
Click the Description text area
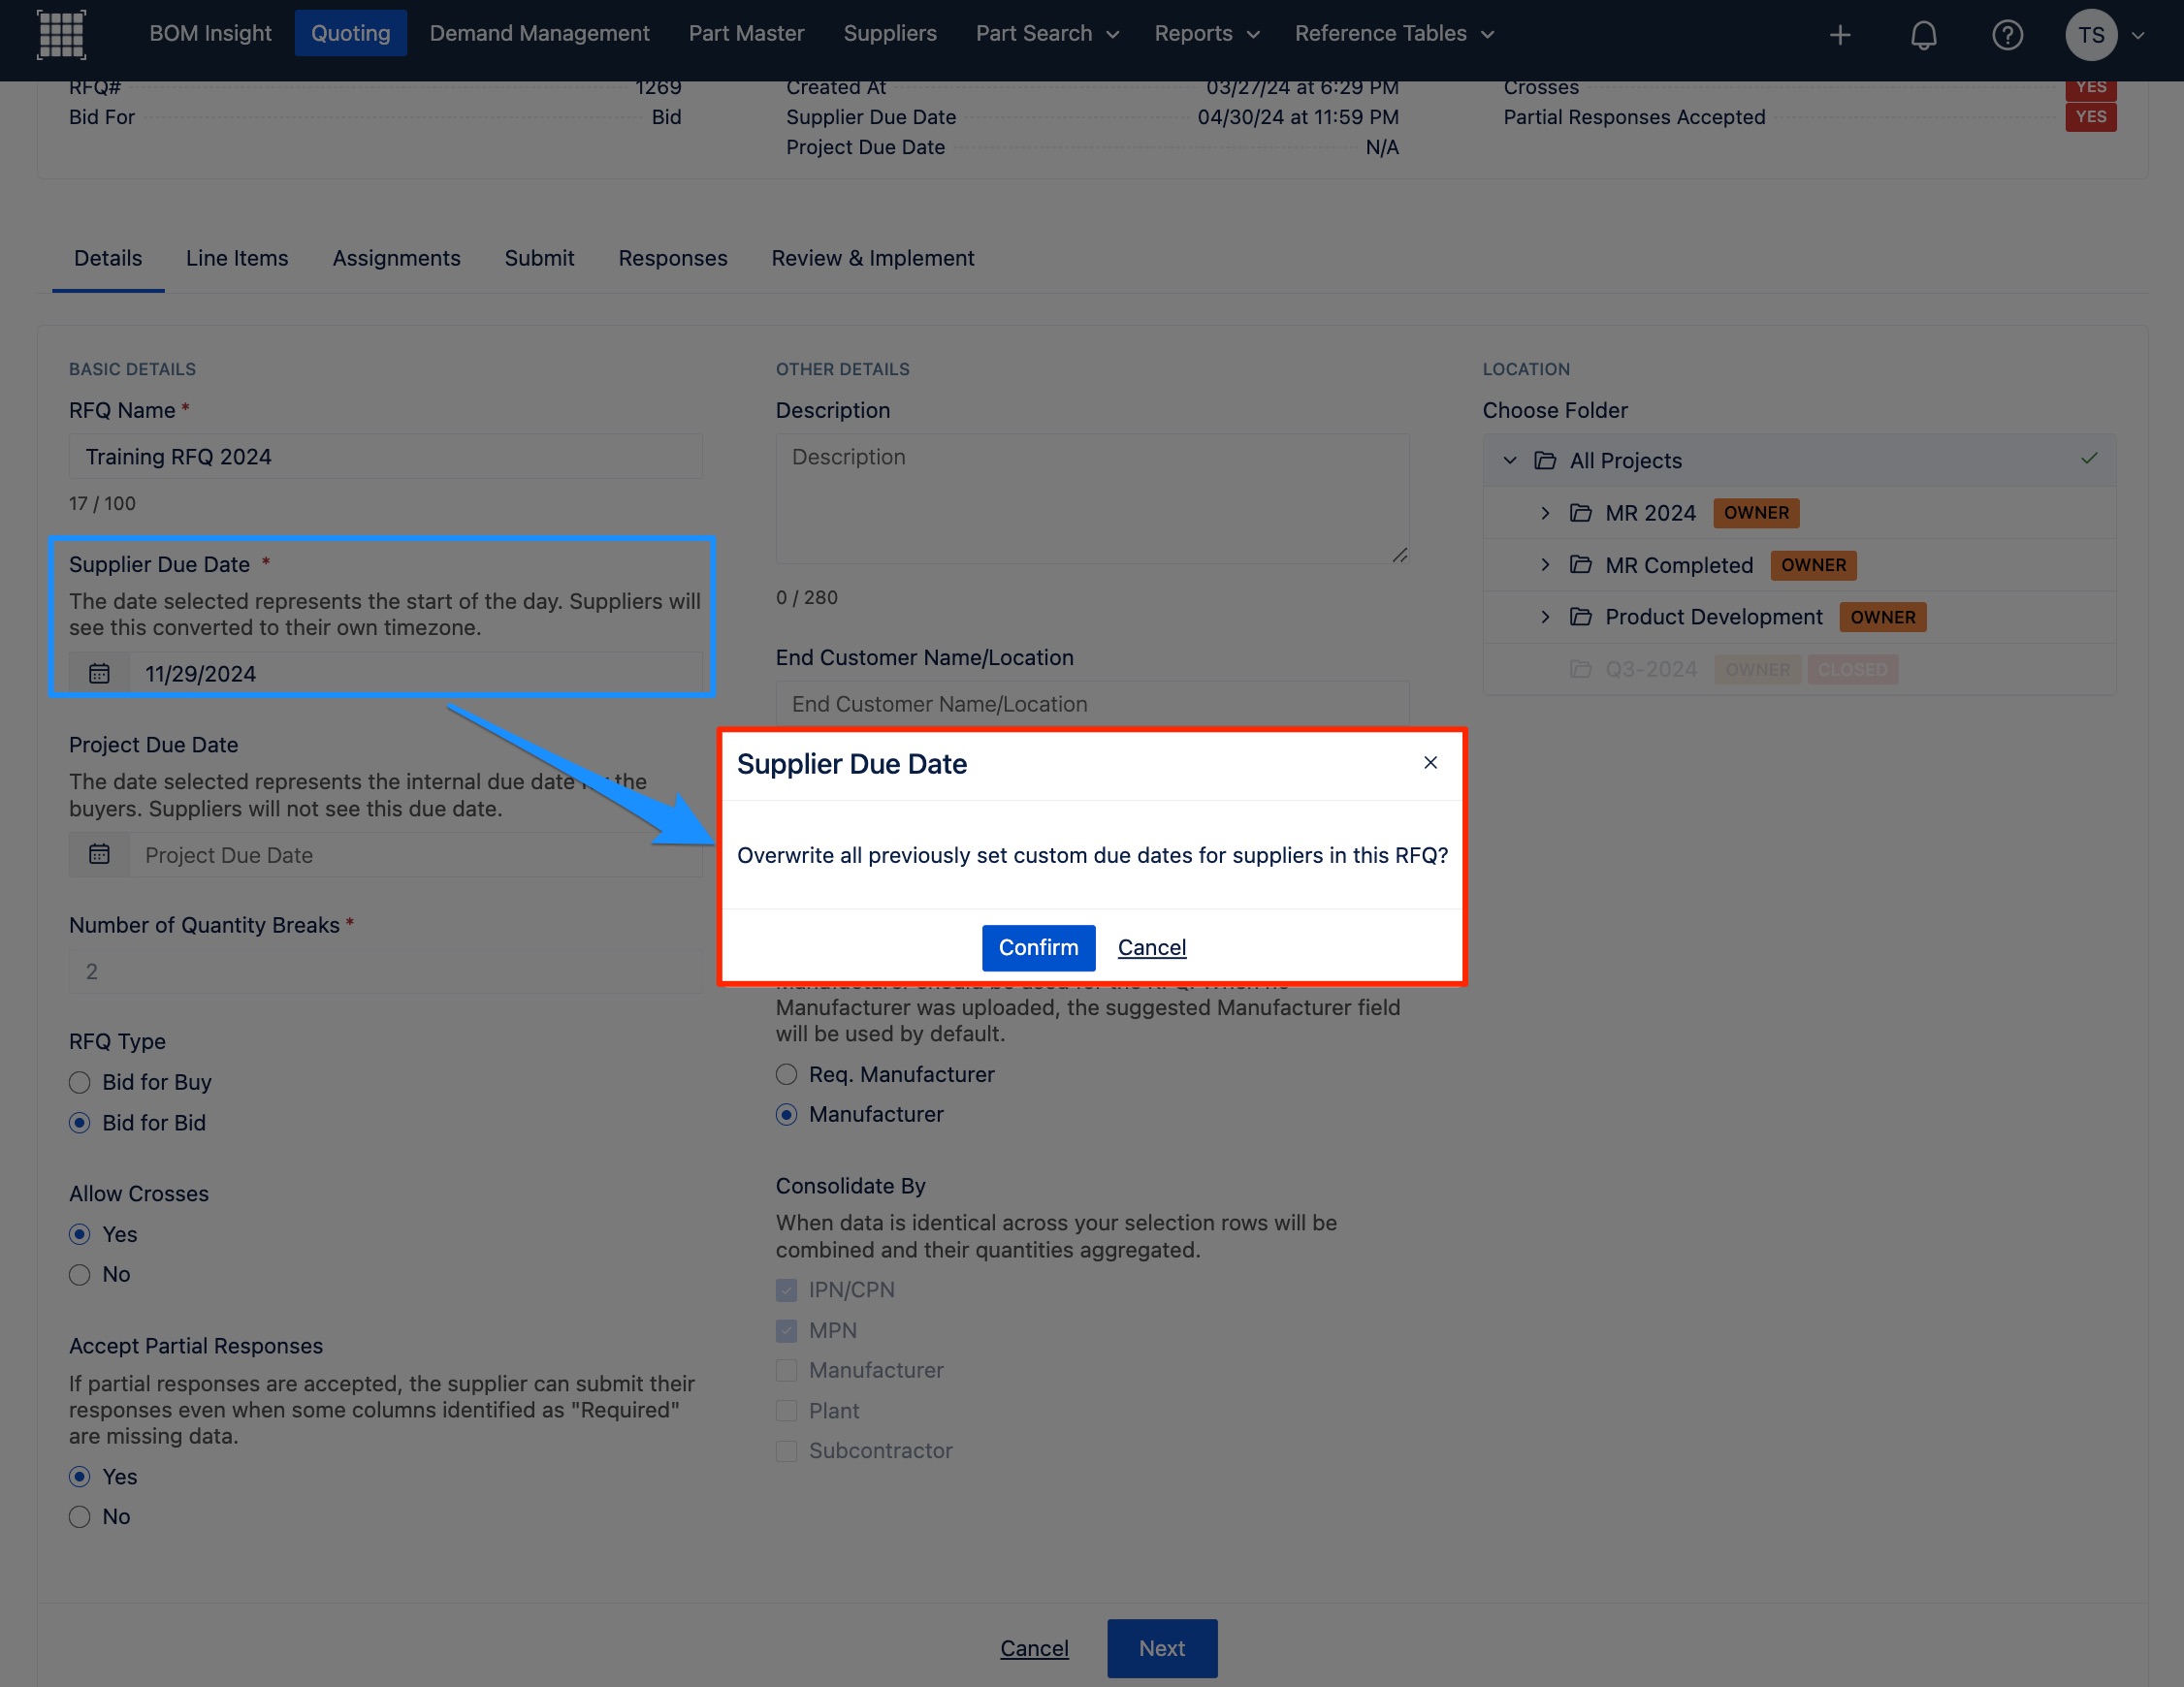click(1092, 498)
